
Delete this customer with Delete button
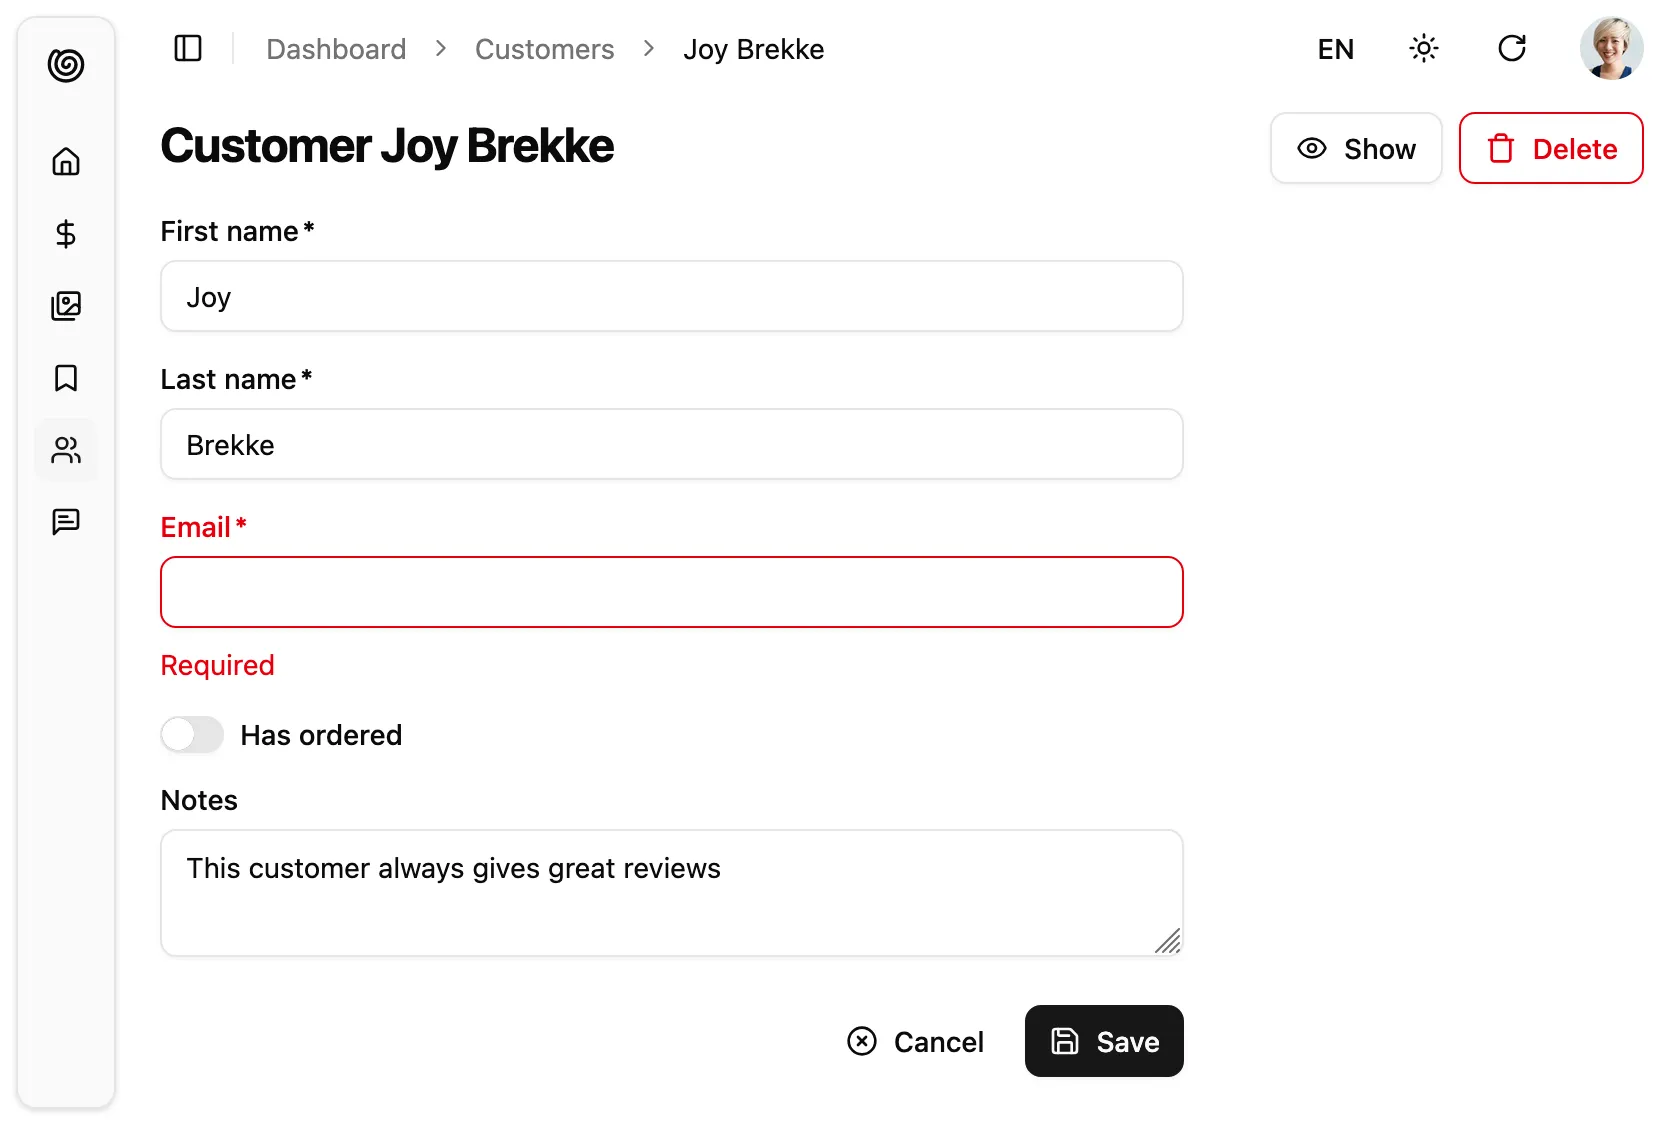tap(1550, 148)
